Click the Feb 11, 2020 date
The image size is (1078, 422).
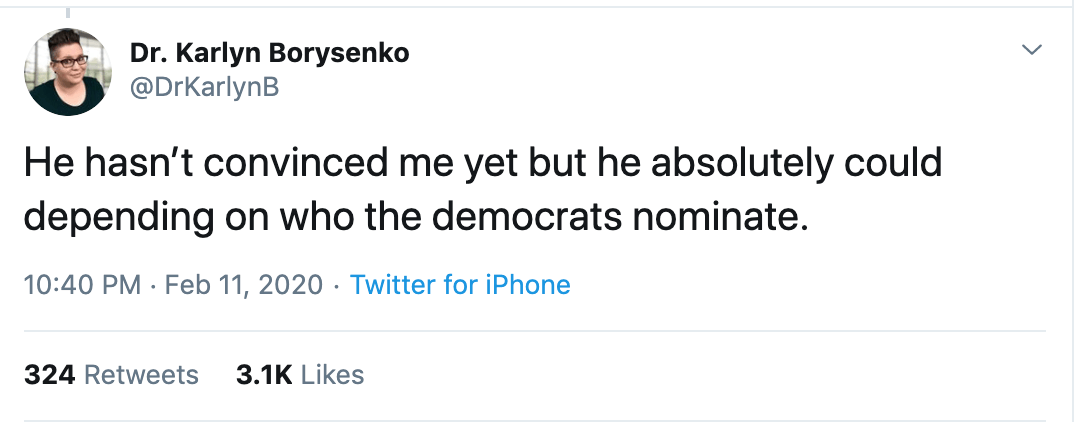pyautogui.click(x=244, y=285)
